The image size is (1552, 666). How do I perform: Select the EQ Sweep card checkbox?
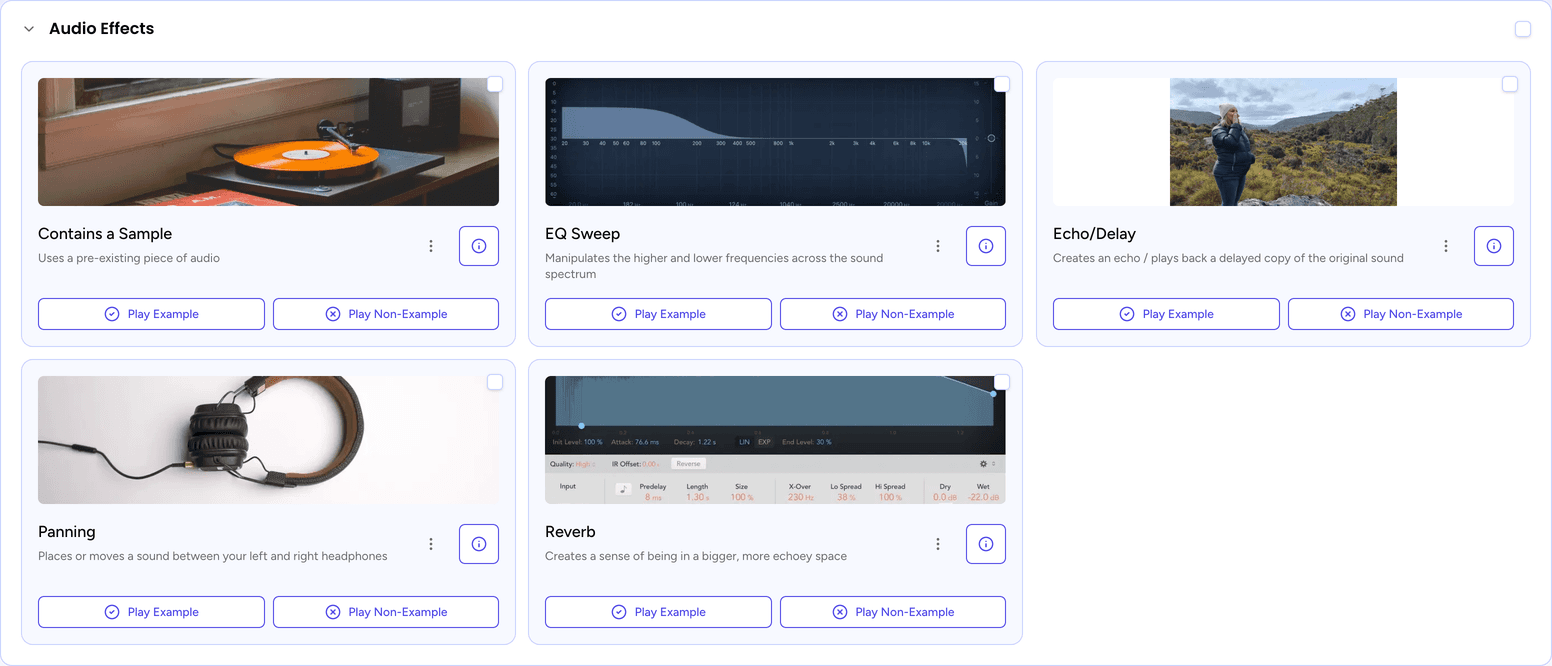(1002, 84)
